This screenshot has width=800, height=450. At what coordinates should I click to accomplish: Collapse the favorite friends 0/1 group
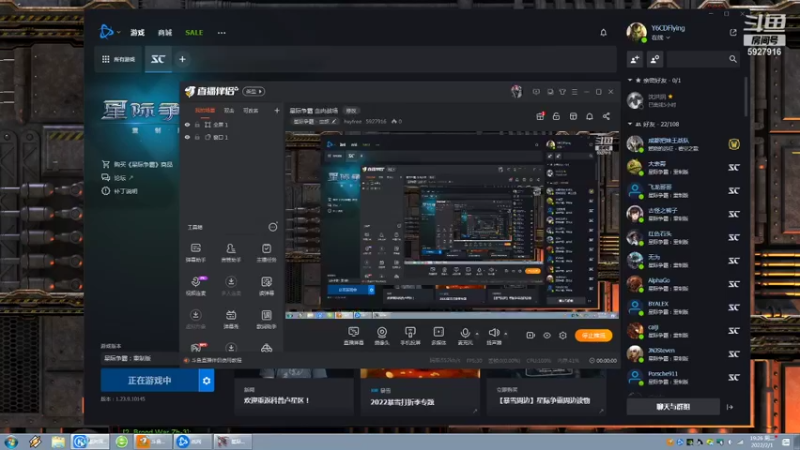[630, 80]
